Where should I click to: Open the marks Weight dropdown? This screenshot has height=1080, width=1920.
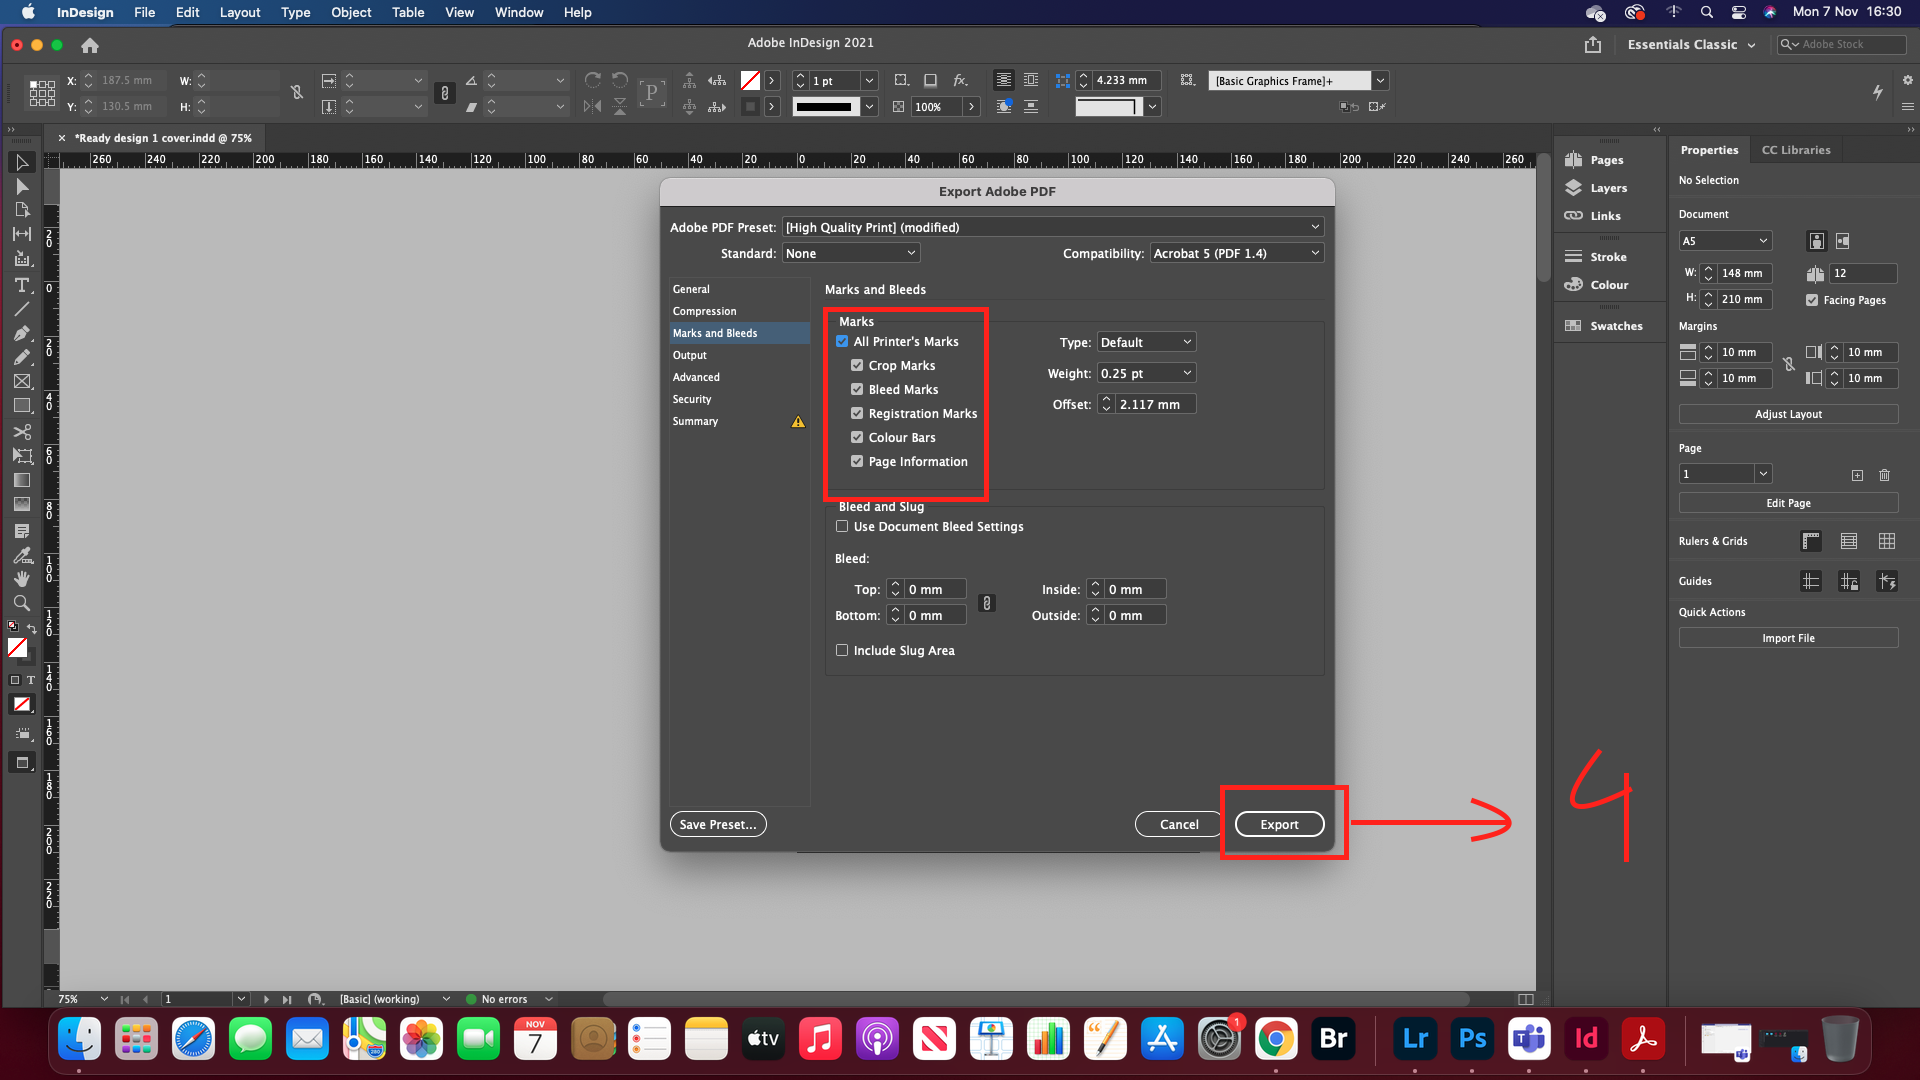(1146, 373)
